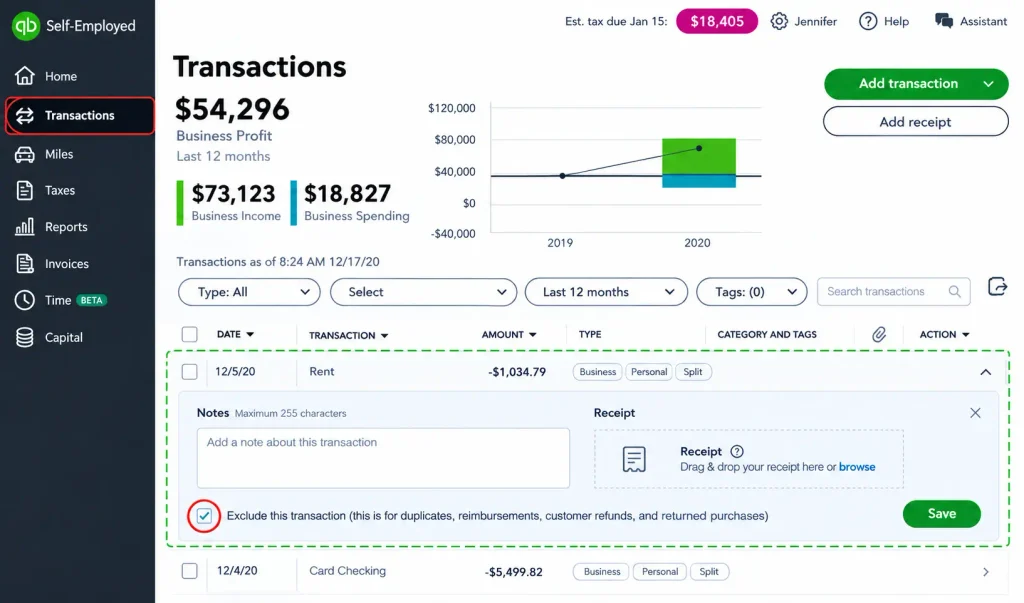This screenshot has height=603, width=1024.
Task: Open the Add transaction dropdown arrow
Action: [x=989, y=84]
